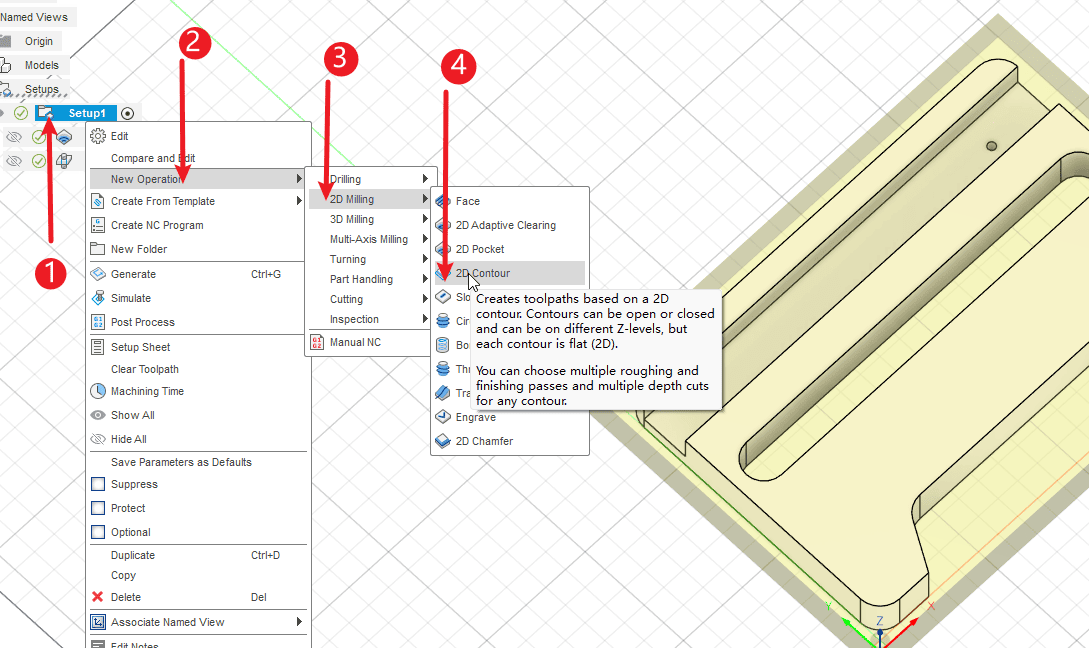1089x648 pixels.
Task: Check the Optional checkbox
Action: point(98,532)
